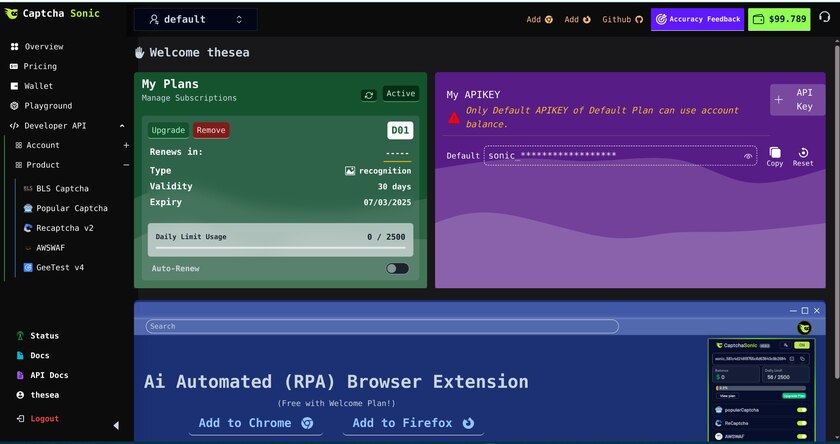Reveal the API key with eye icon
Image resolution: width=840 pixels, height=444 pixels.
point(748,156)
